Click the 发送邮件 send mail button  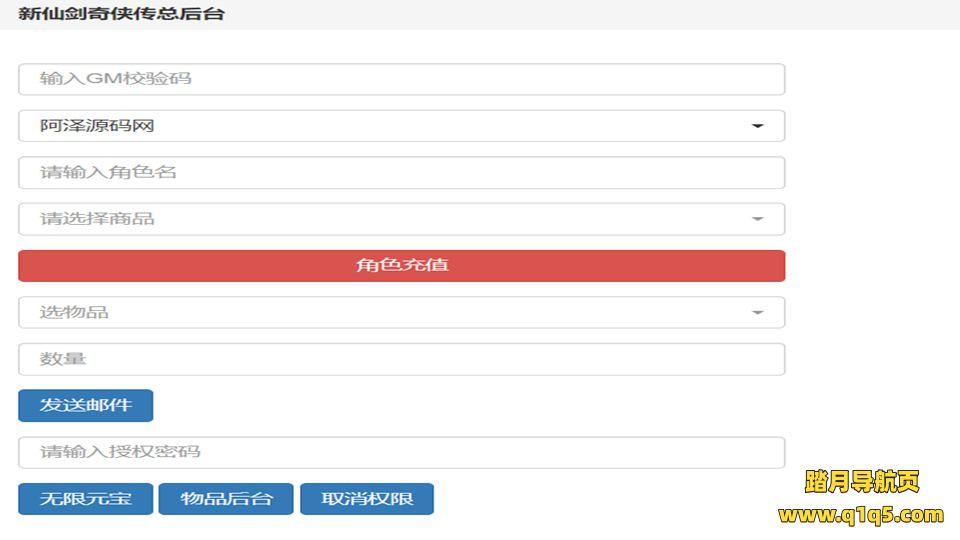[85, 405]
